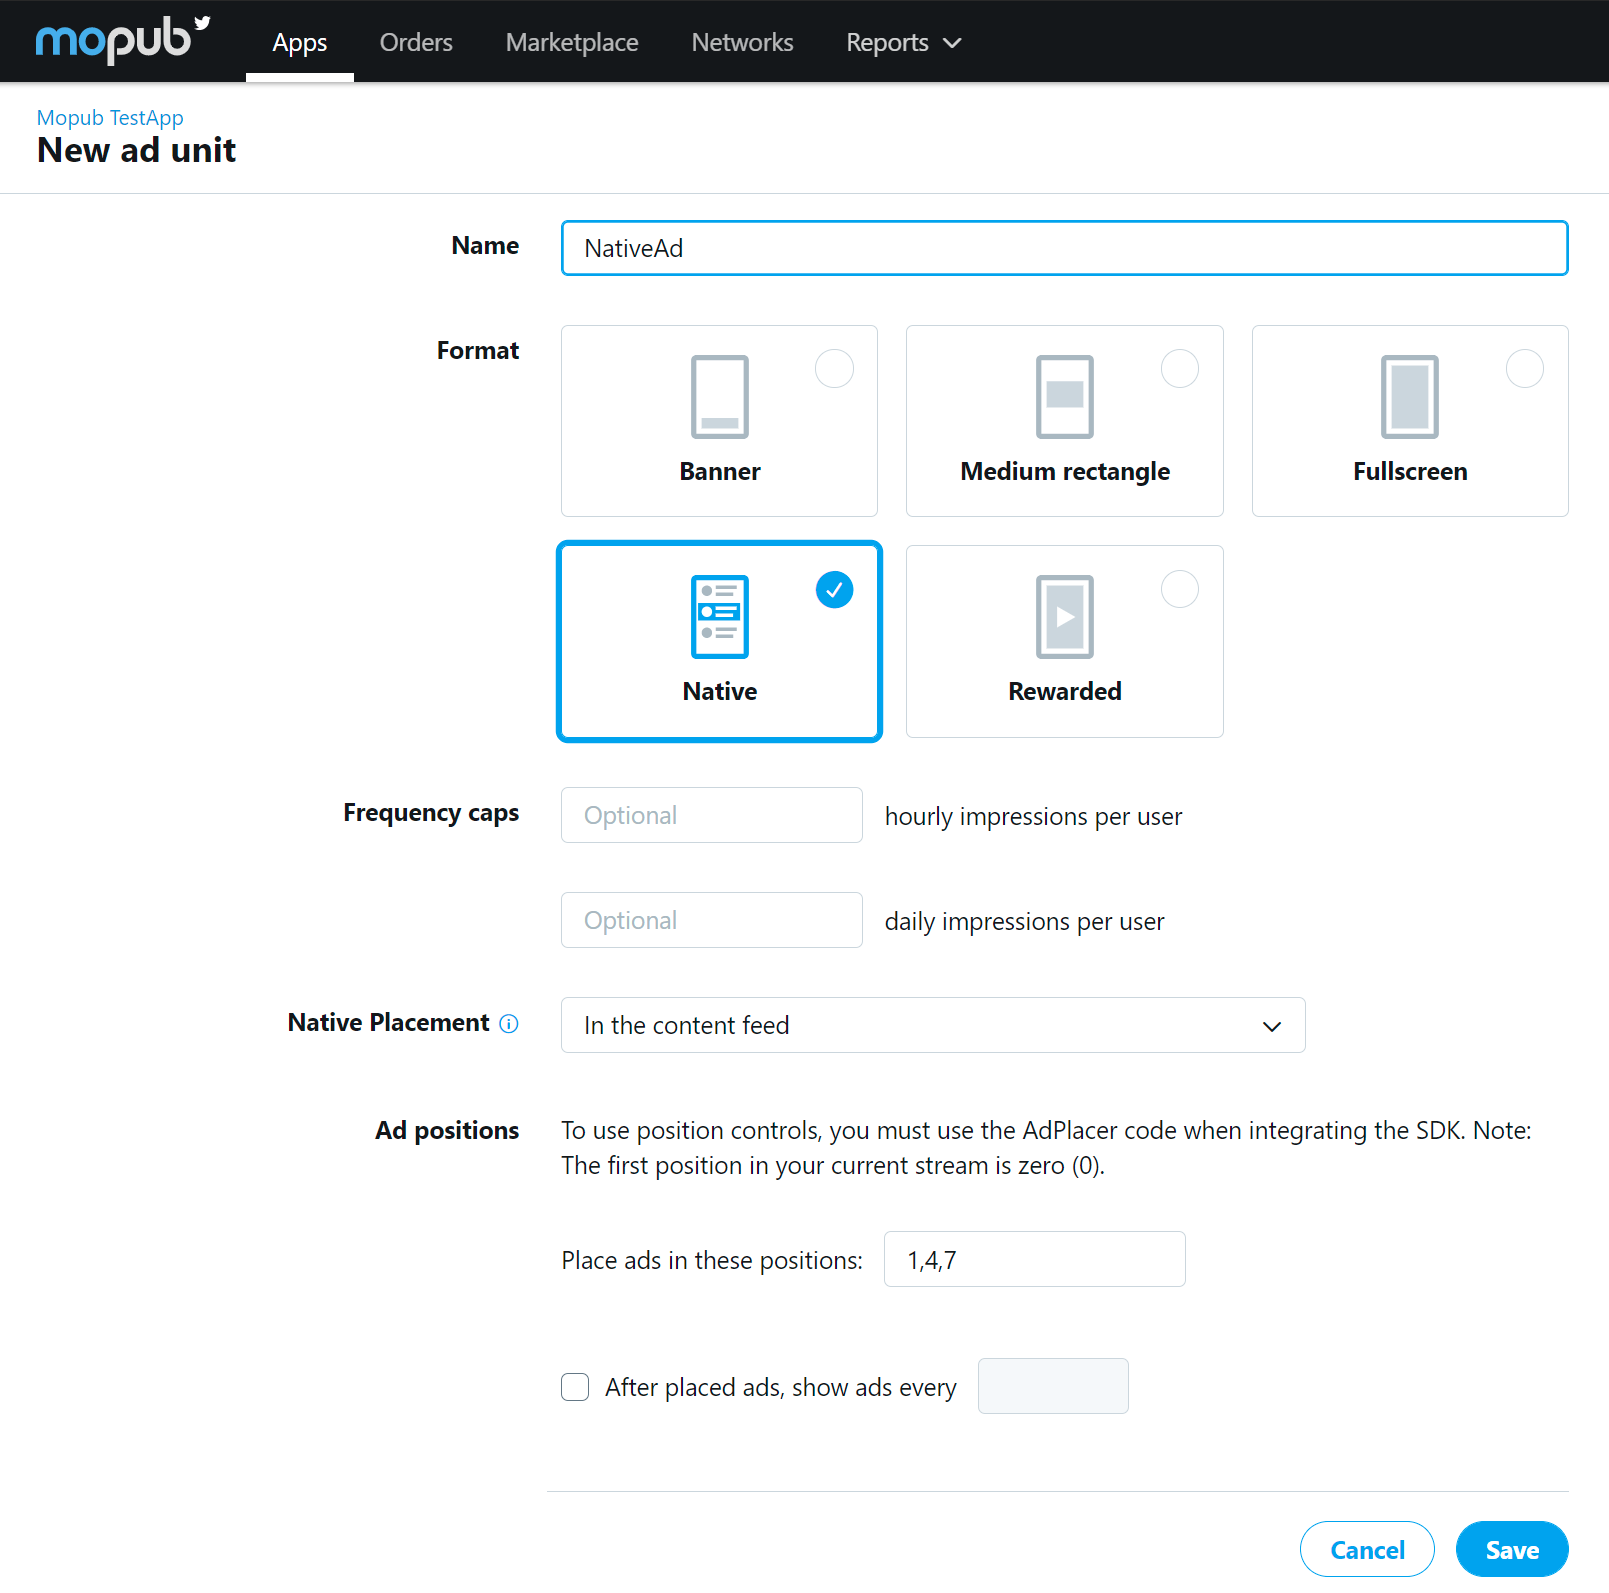Click the 'Banner' format label

point(720,471)
